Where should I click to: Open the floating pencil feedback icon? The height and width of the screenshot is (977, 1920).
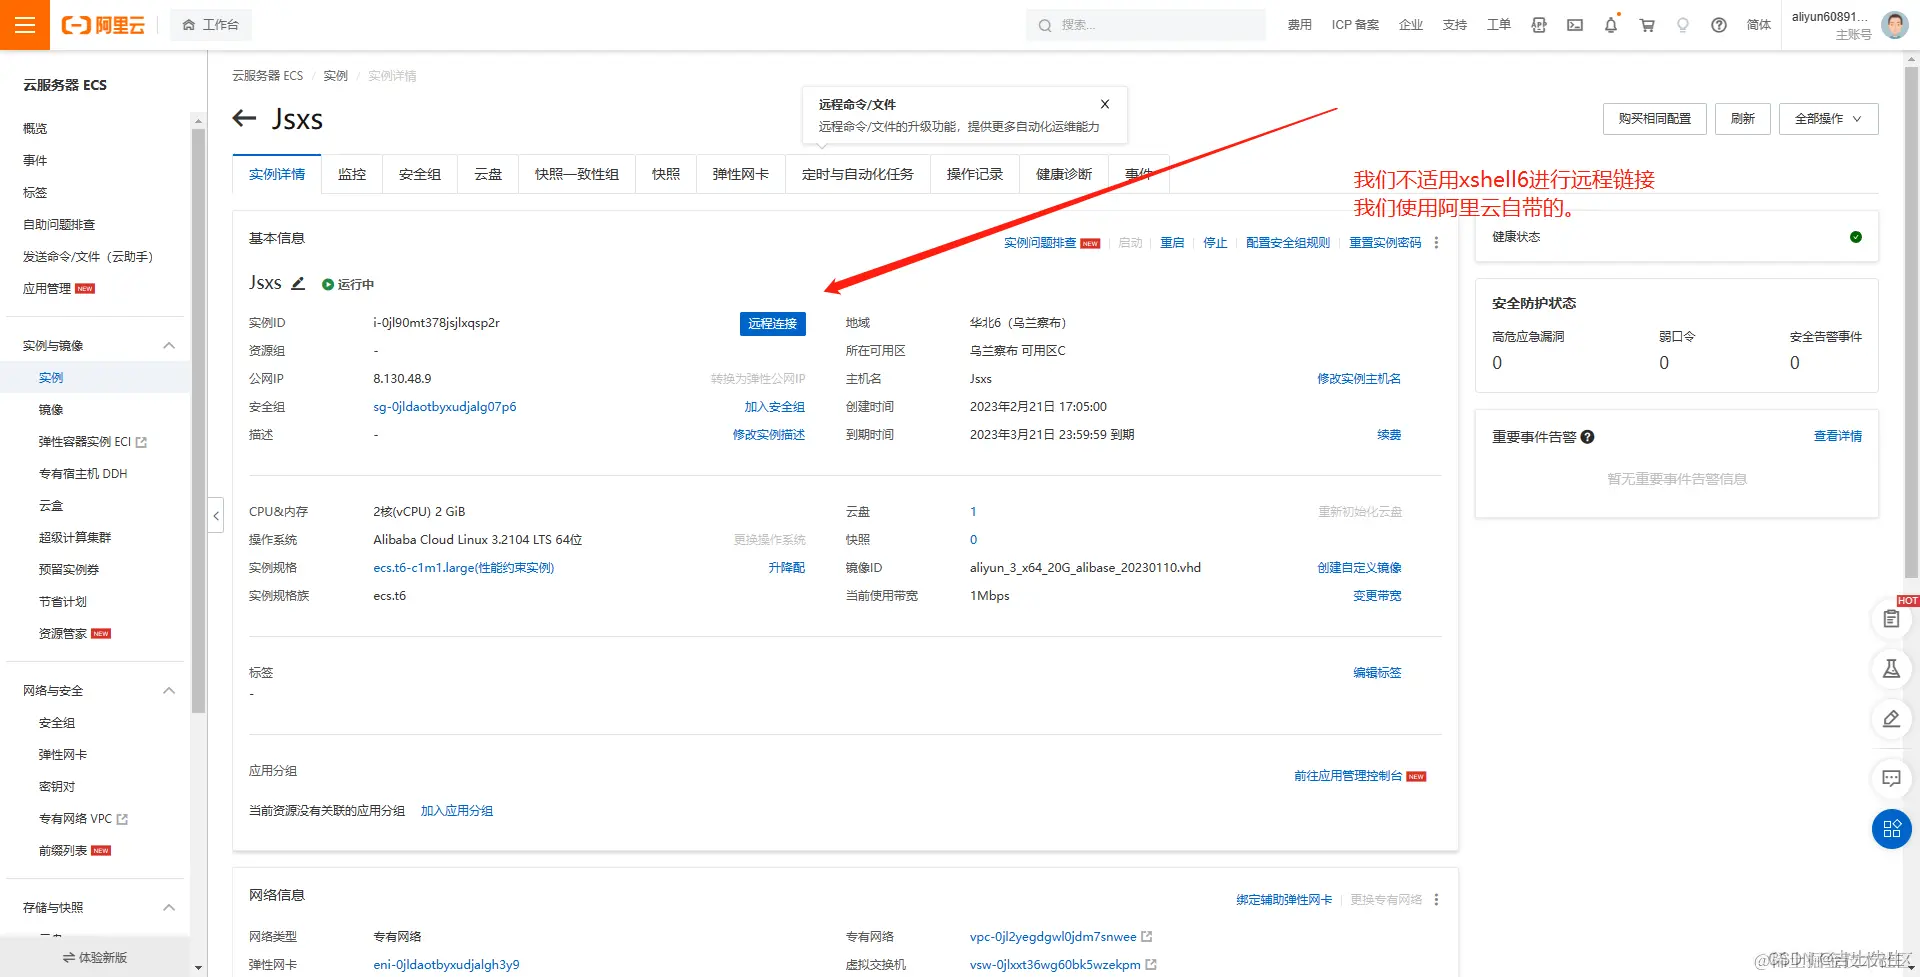point(1891,719)
